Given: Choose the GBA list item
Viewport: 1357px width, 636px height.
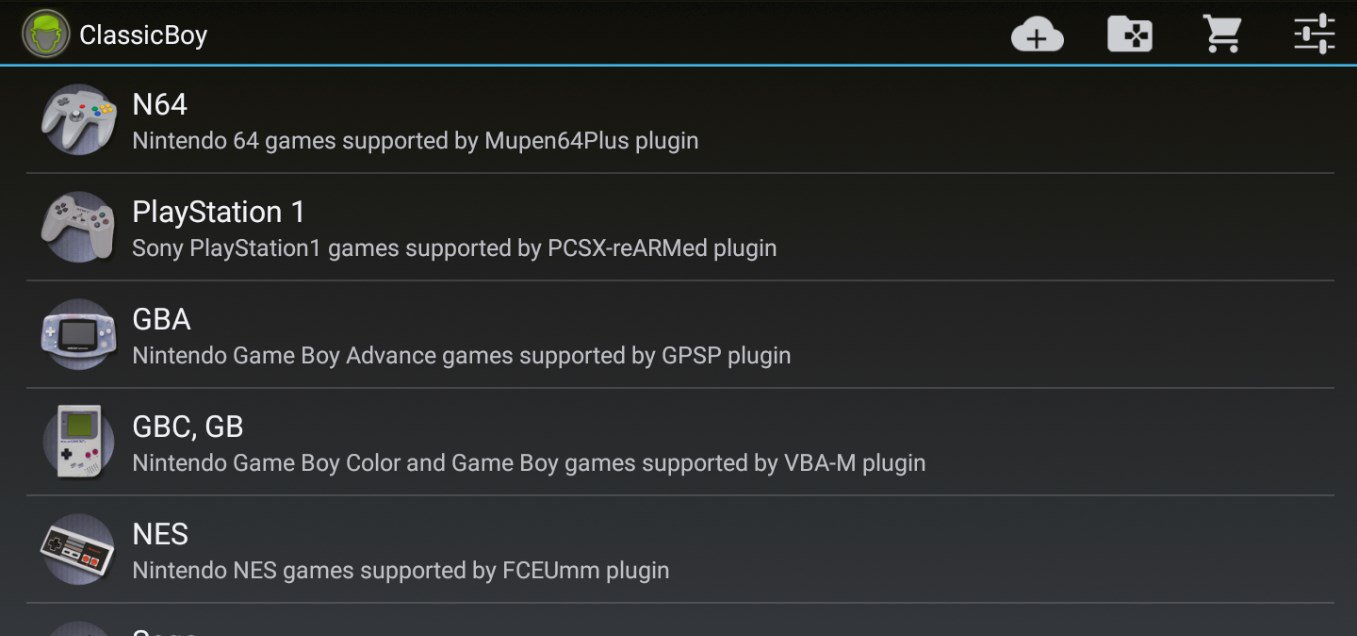Looking at the screenshot, I should pos(680,335).
